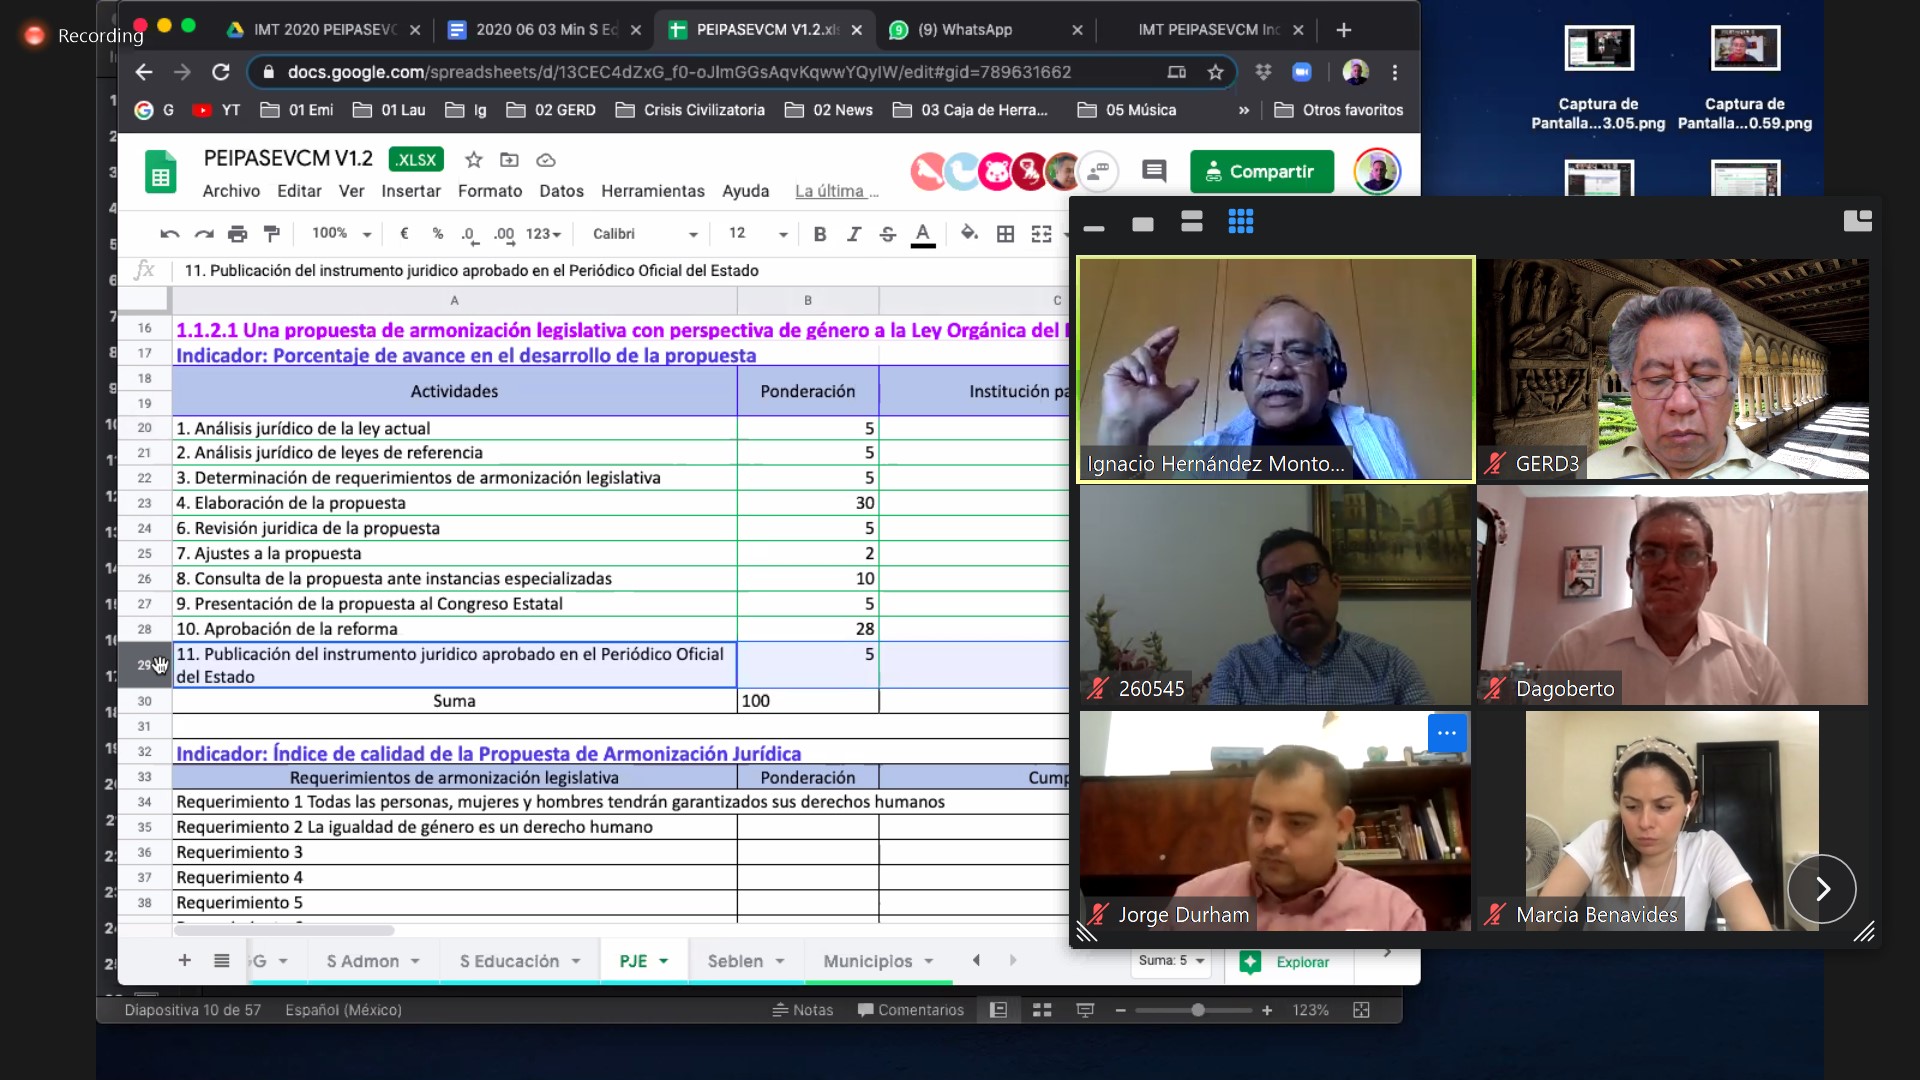The image size is (1920, 1080).
Task: Toggle strikethrough formatting
Action: click(x=888, y=234)
